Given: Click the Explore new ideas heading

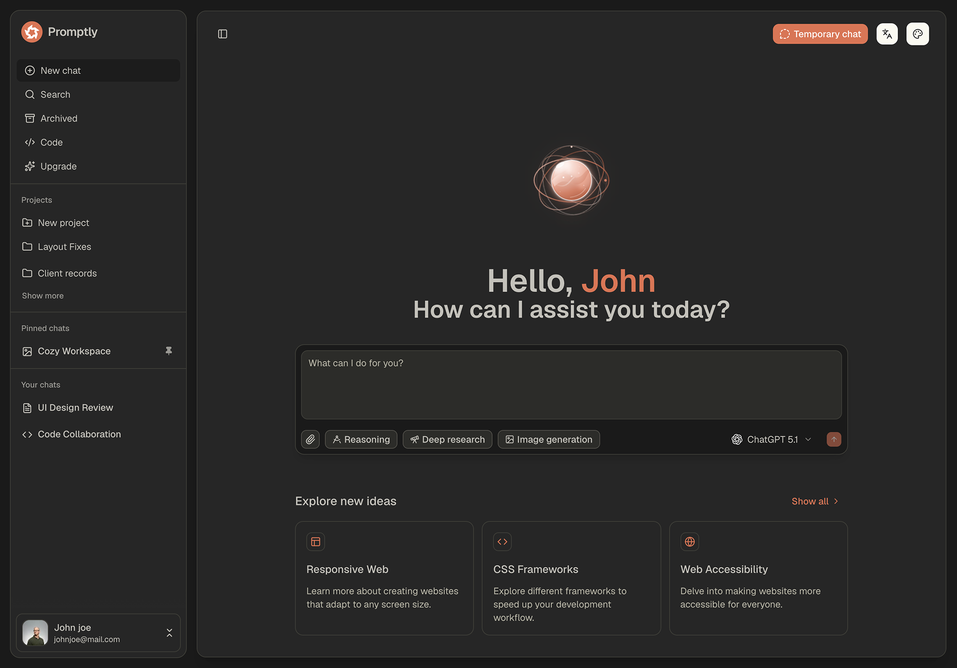Looking at the screenshot, I should click(345, 501).
